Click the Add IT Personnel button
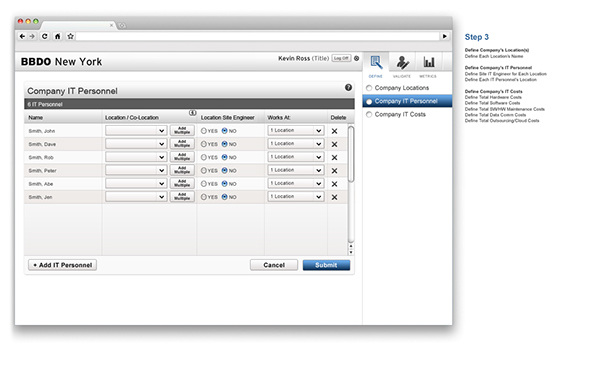 pyautogui.click(x=62, y=265)
